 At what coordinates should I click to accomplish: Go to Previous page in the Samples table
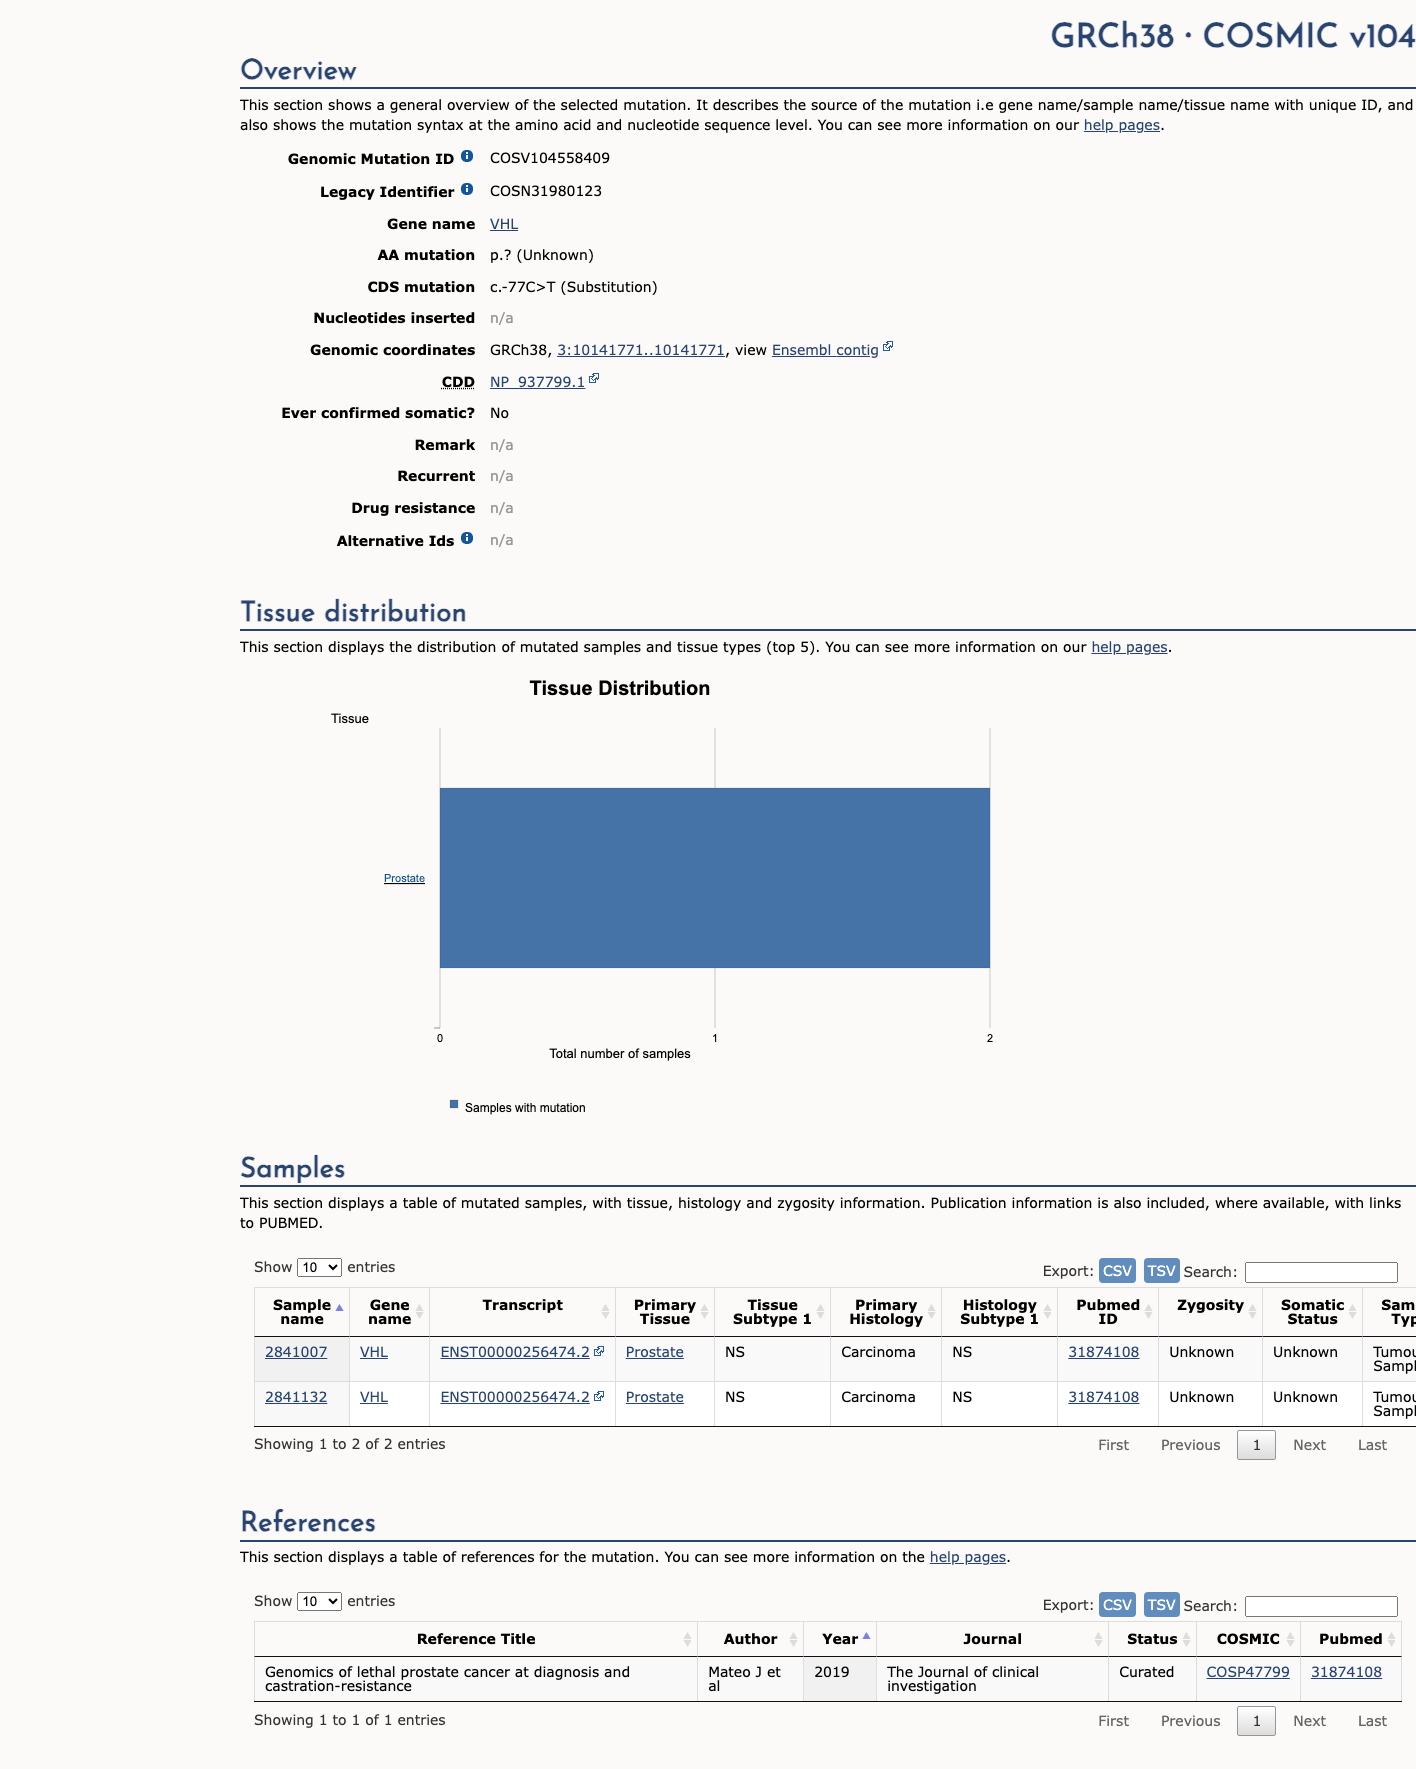1190,1445
